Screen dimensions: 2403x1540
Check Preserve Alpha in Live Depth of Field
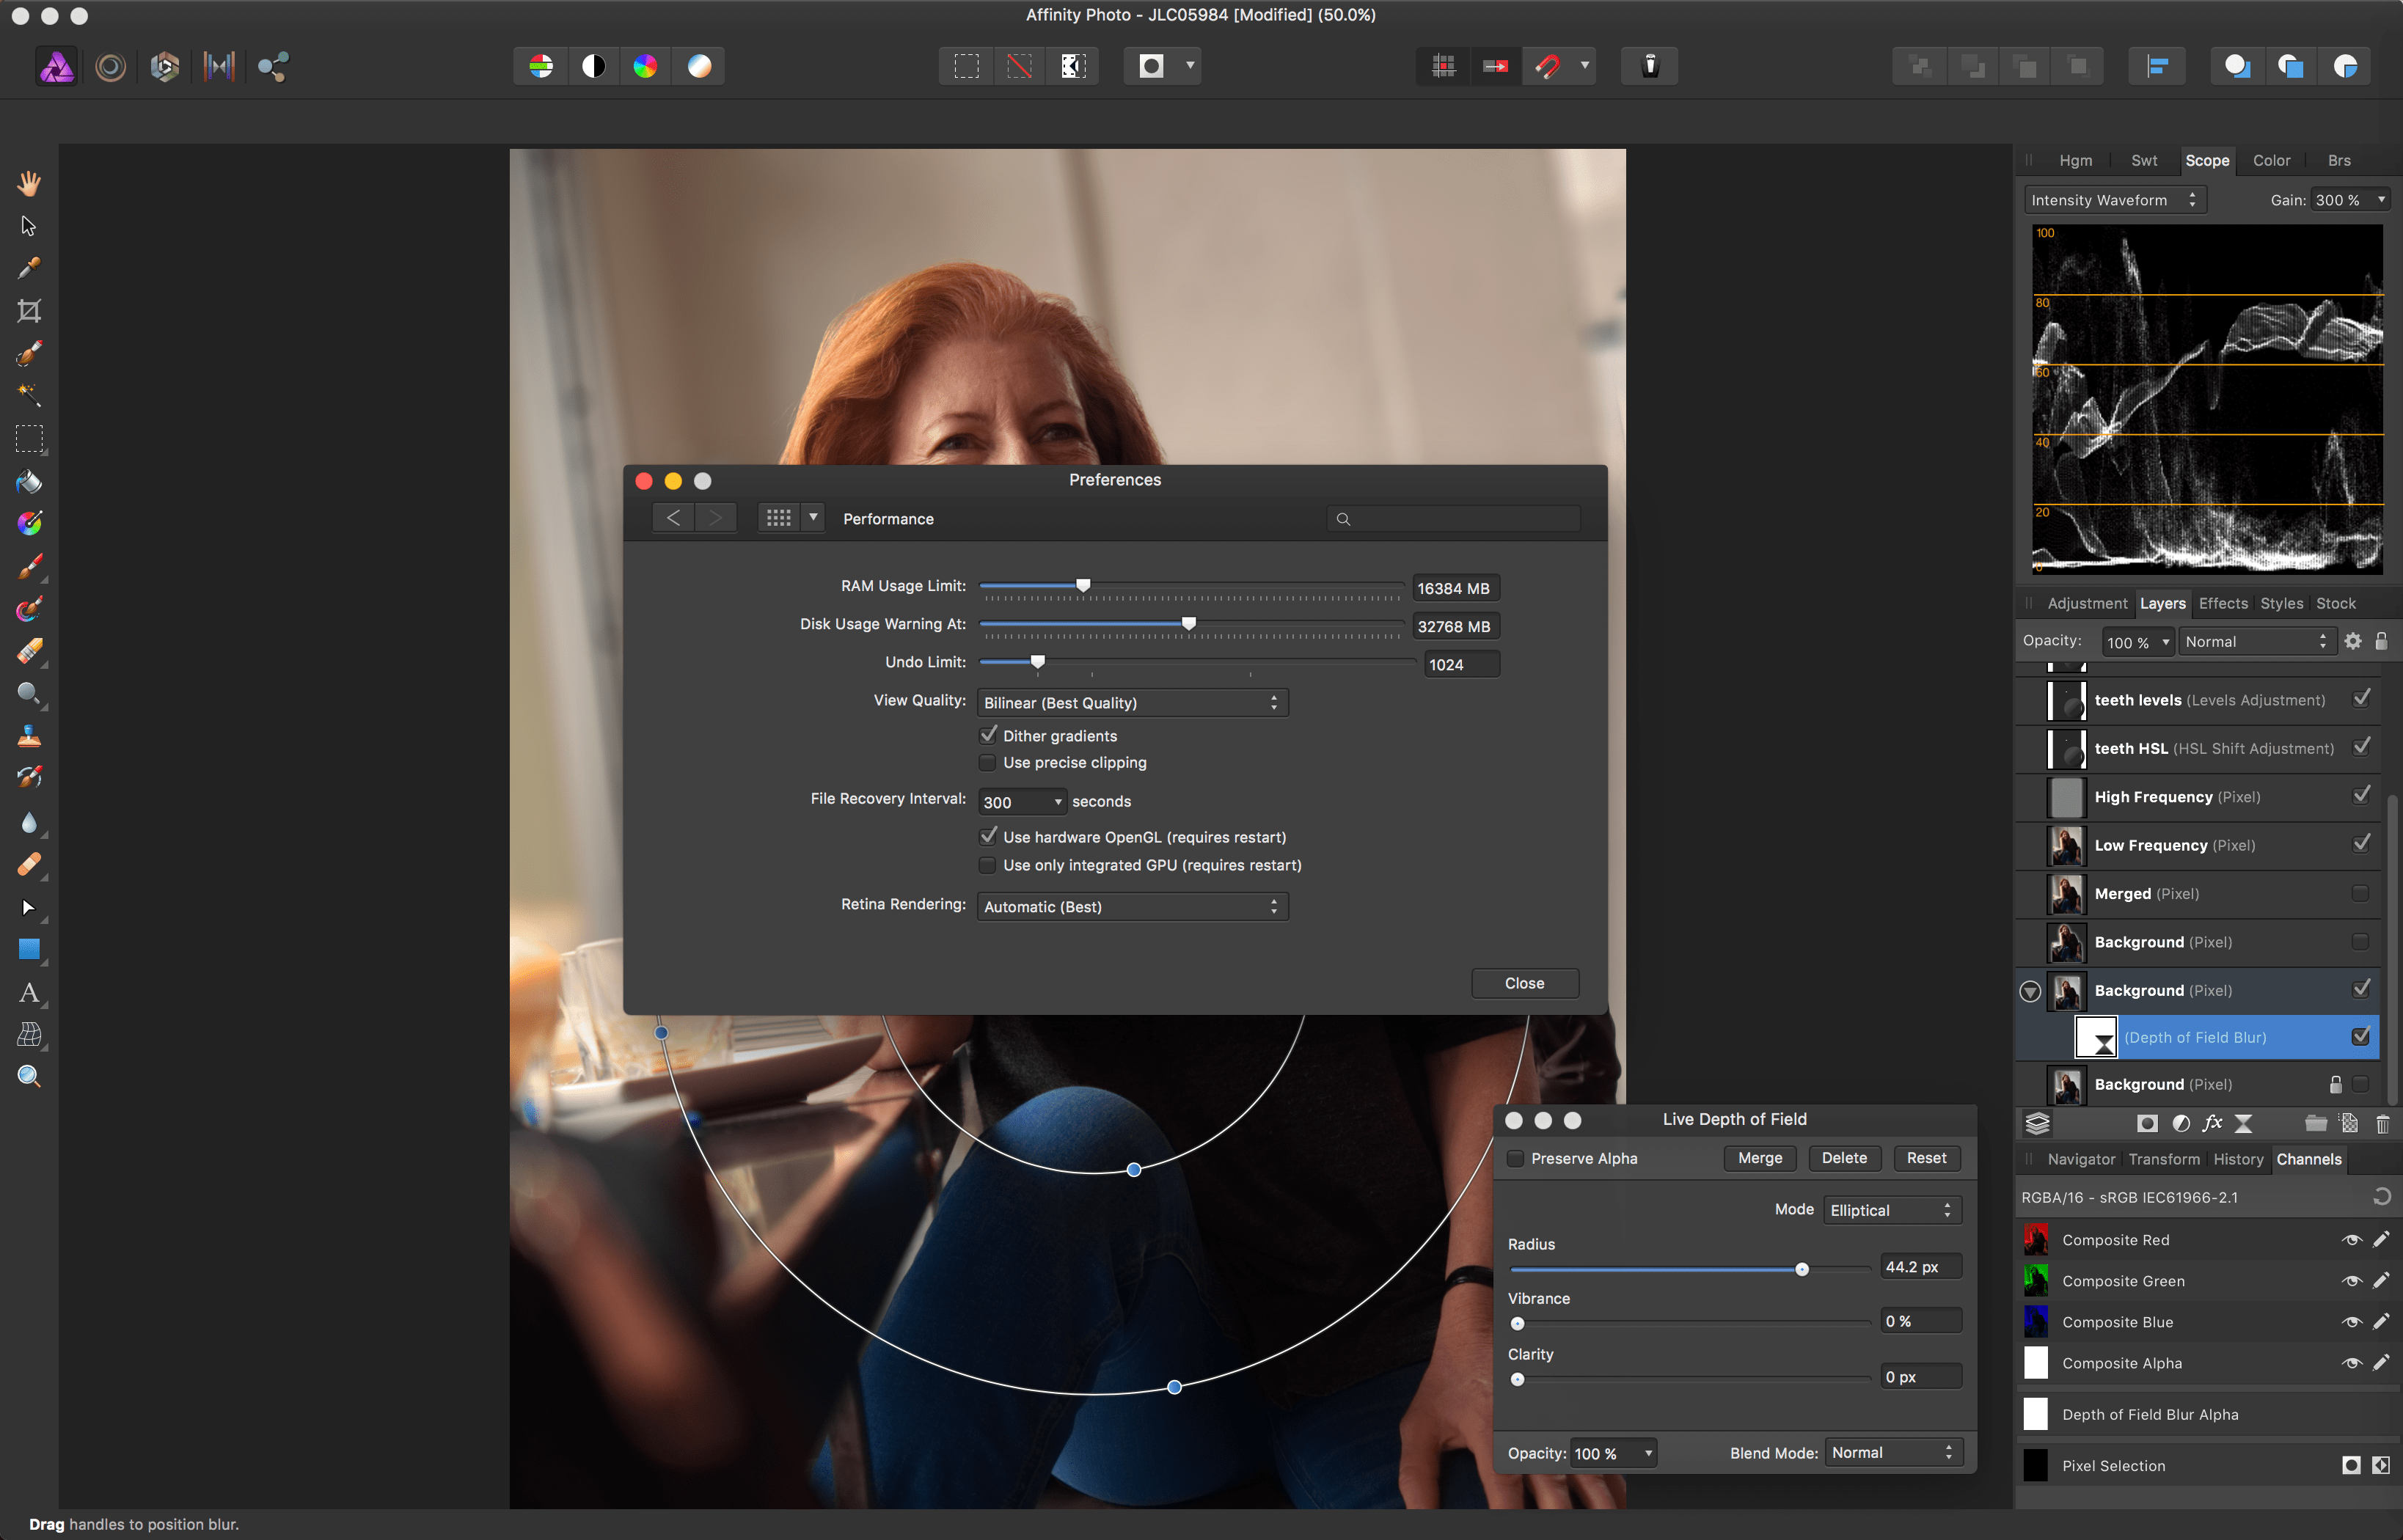point(1516,1158)
